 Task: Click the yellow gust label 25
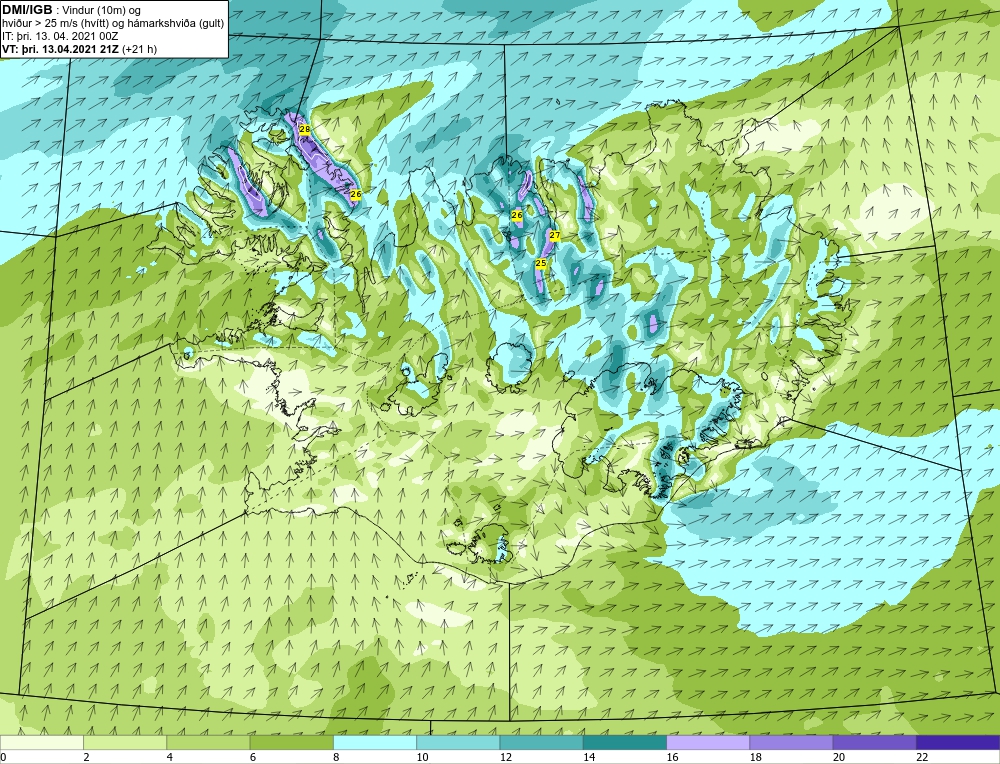click(541, 263)
